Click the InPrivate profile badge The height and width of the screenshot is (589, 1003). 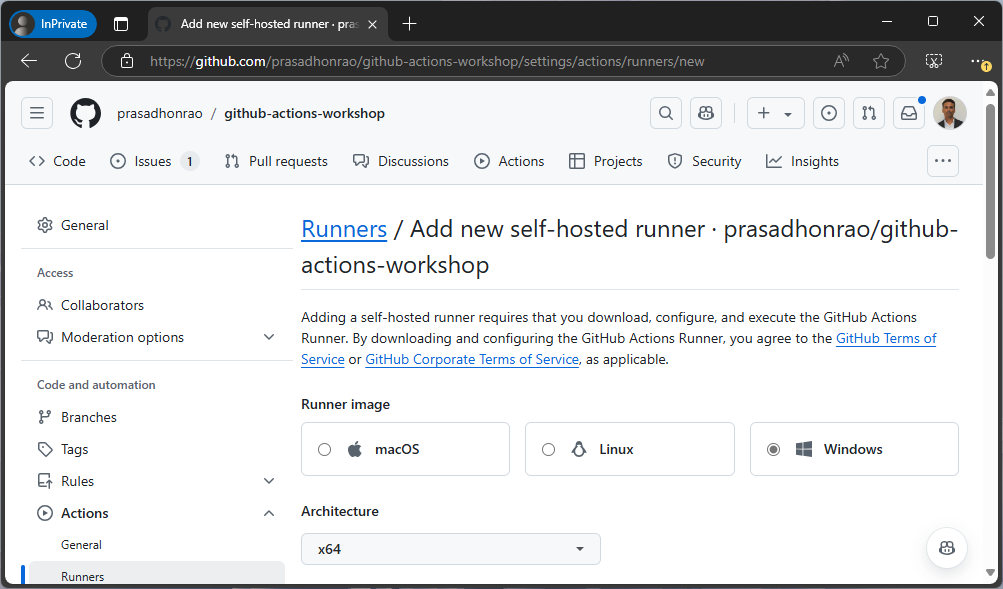click(x=53, y=24)
